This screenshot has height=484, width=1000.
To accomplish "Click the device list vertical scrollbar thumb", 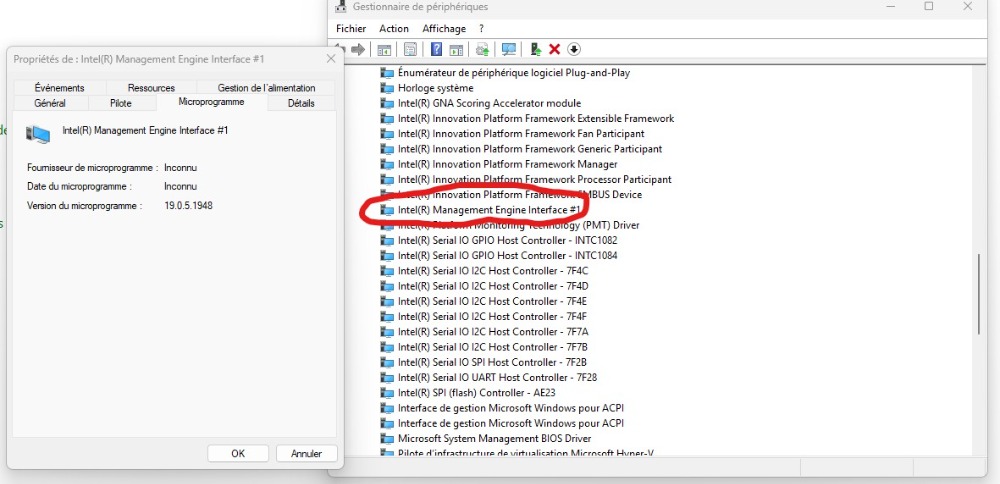I will point(980,296).
